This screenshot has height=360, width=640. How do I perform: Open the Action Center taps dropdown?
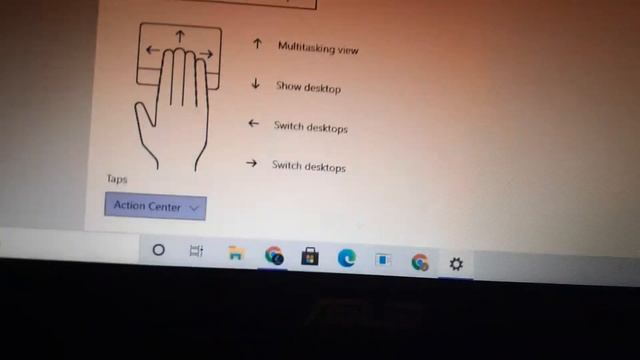click(x=156, y=207)
